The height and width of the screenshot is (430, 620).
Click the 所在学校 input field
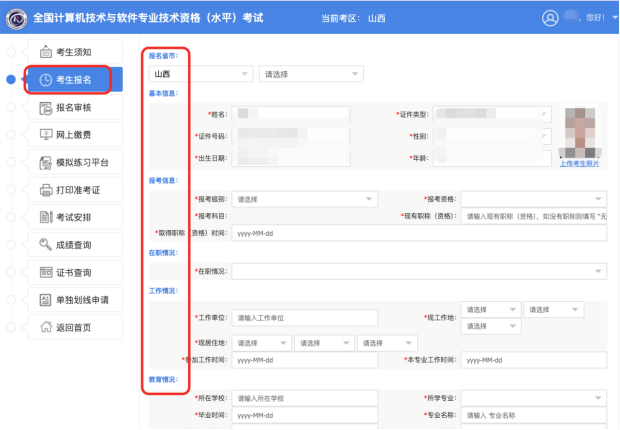click(304, 398)
